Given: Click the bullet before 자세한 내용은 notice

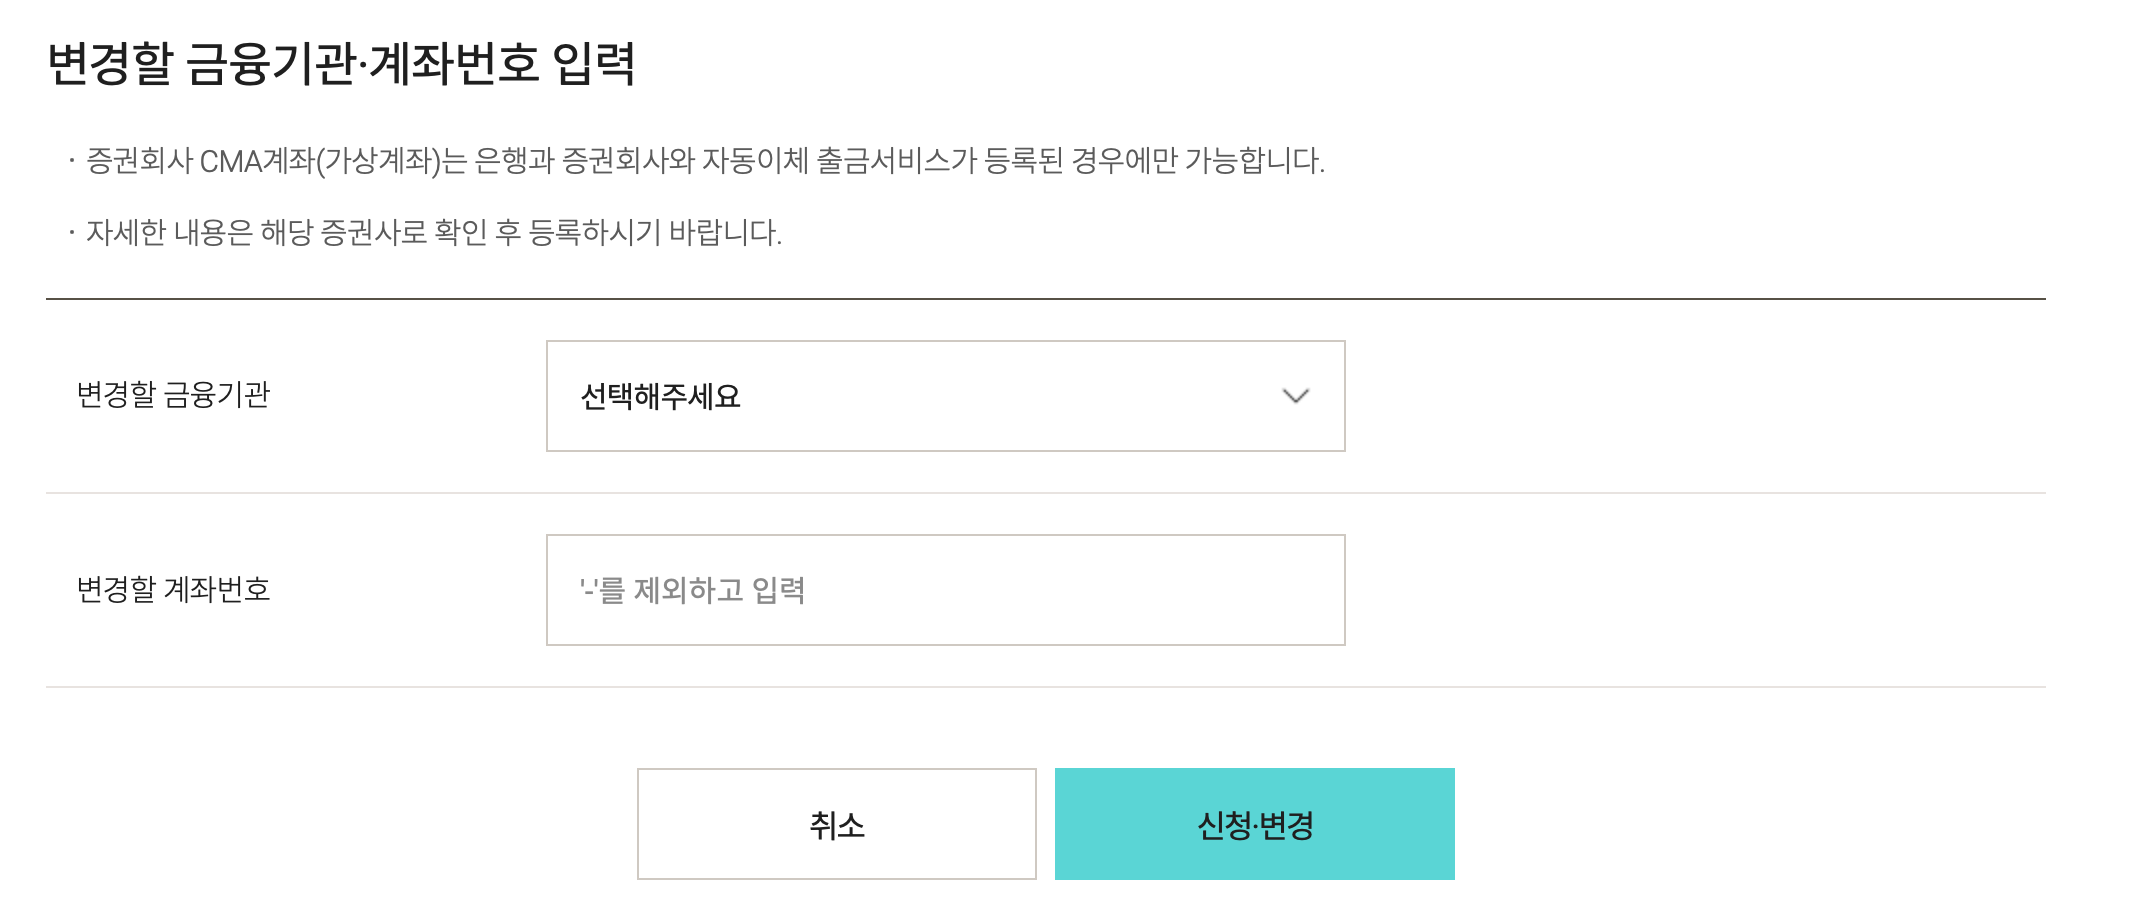Looking at the screenshot, I should click(x=72, y=233).
